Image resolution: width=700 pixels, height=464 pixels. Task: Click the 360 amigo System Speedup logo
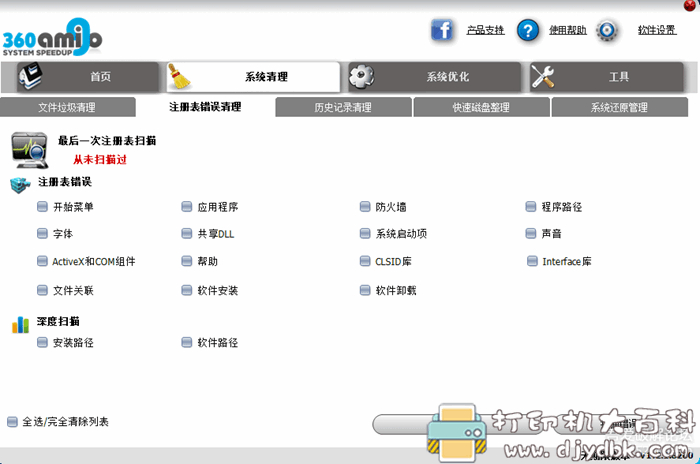coord(52,38)
